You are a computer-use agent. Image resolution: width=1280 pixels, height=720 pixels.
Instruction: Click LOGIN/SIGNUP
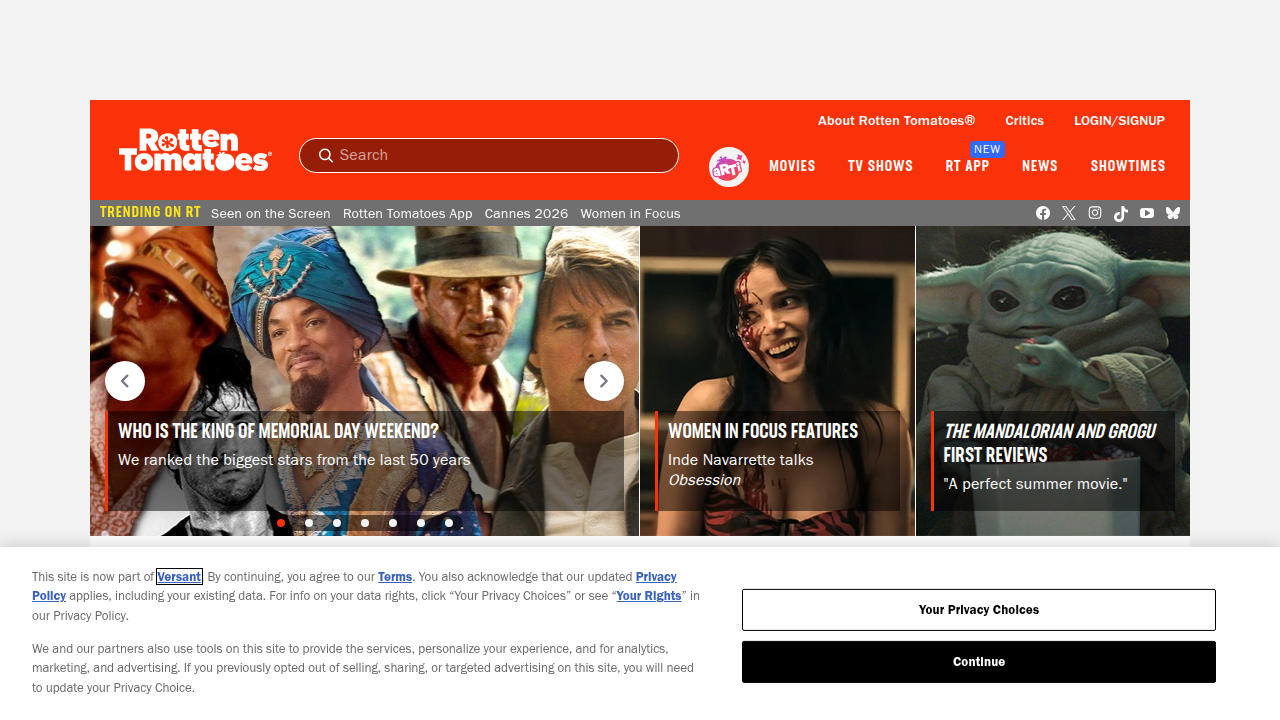point(1119,121)
